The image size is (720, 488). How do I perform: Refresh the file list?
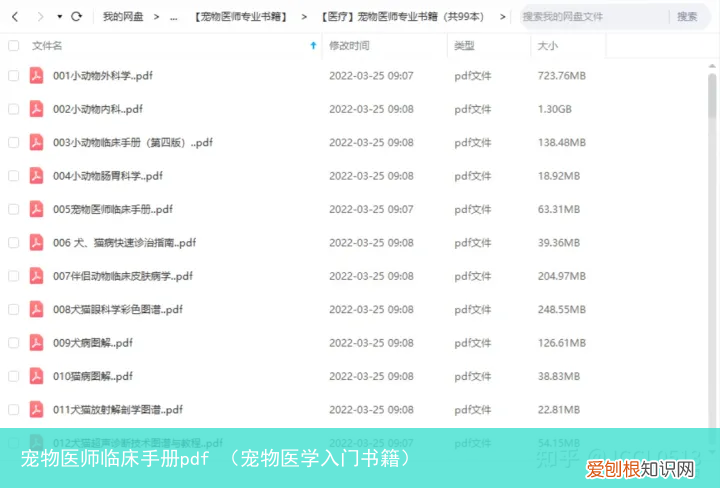[x=76, y=17]
